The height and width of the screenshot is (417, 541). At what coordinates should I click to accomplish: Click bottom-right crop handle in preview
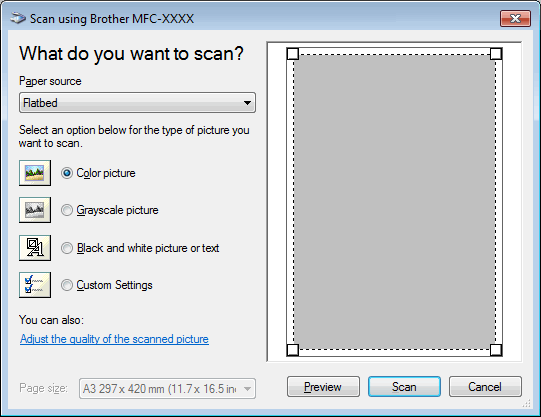click(496, 350)
